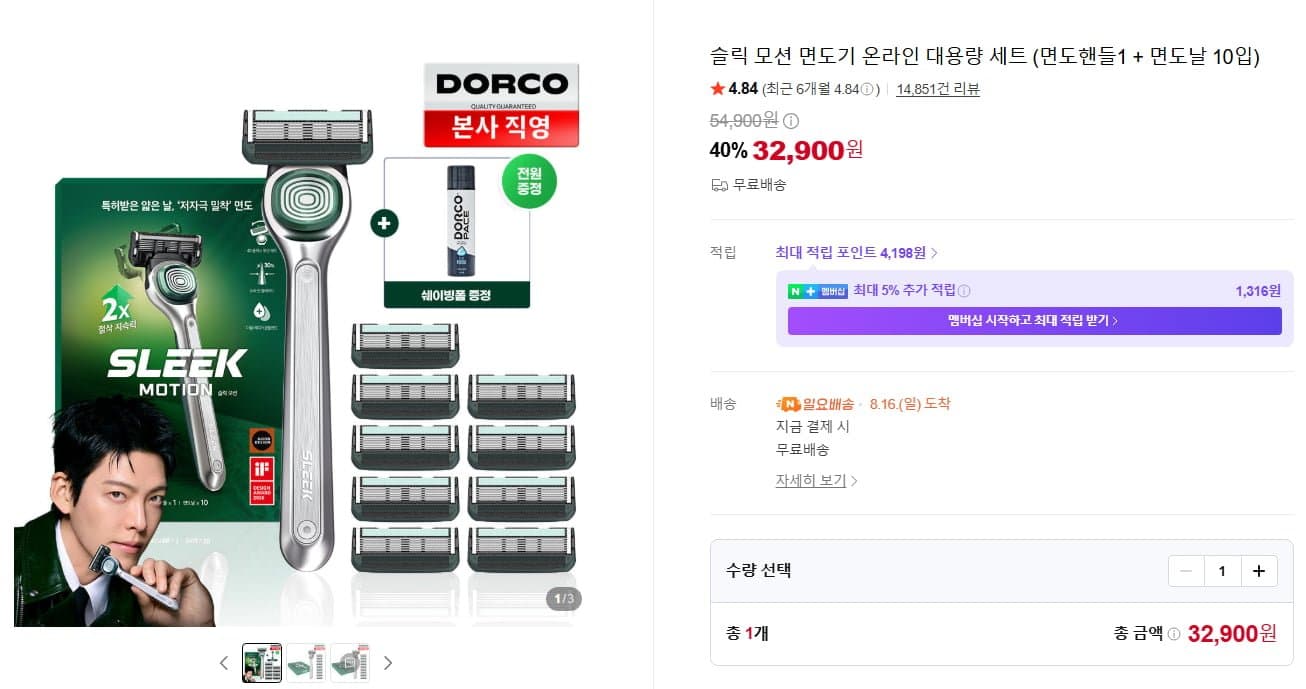The image size is (1306, 689).
Task: Decrease quantity with the minus button
Action: tap(1187, 571)
